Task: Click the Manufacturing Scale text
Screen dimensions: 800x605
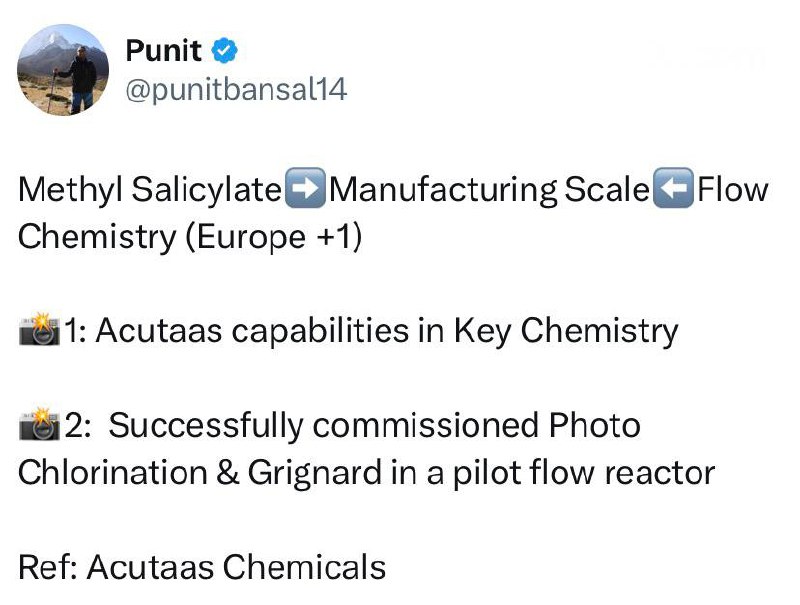Action: (x=487, y=189)
